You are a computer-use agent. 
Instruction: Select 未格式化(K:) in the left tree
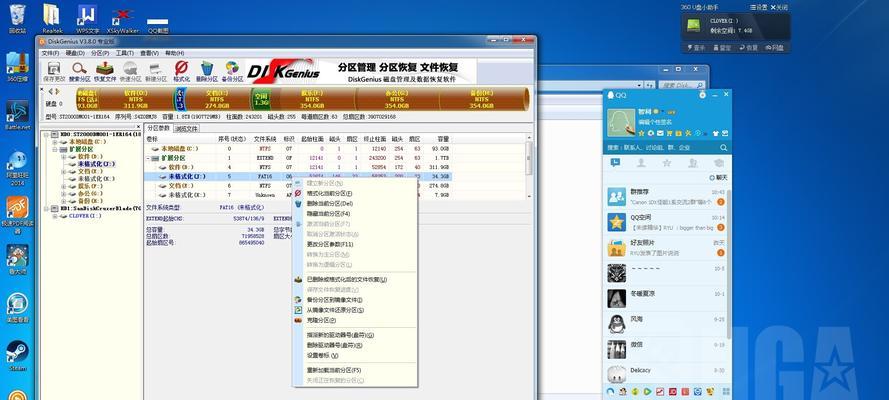click(96, 178)
